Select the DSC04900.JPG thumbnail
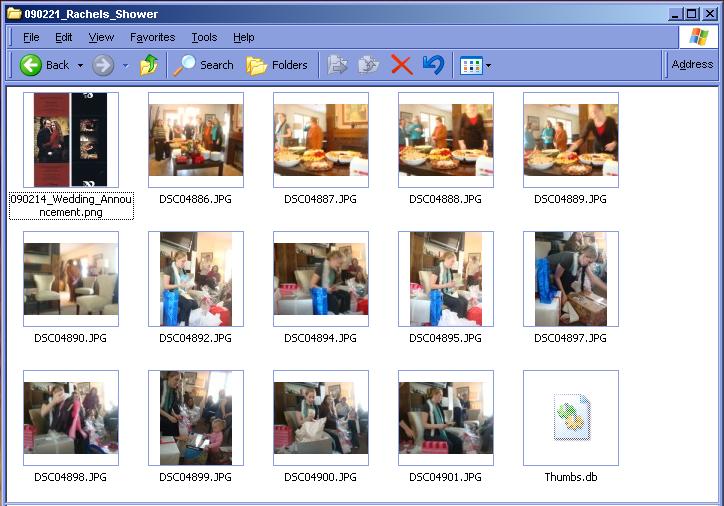724x506 pixels. [321, 418]
